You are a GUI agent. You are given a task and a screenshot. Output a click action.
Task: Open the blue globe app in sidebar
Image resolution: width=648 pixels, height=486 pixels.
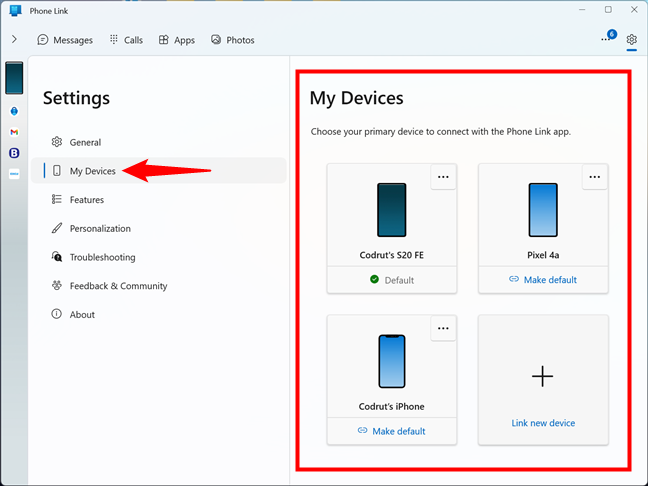14,111
